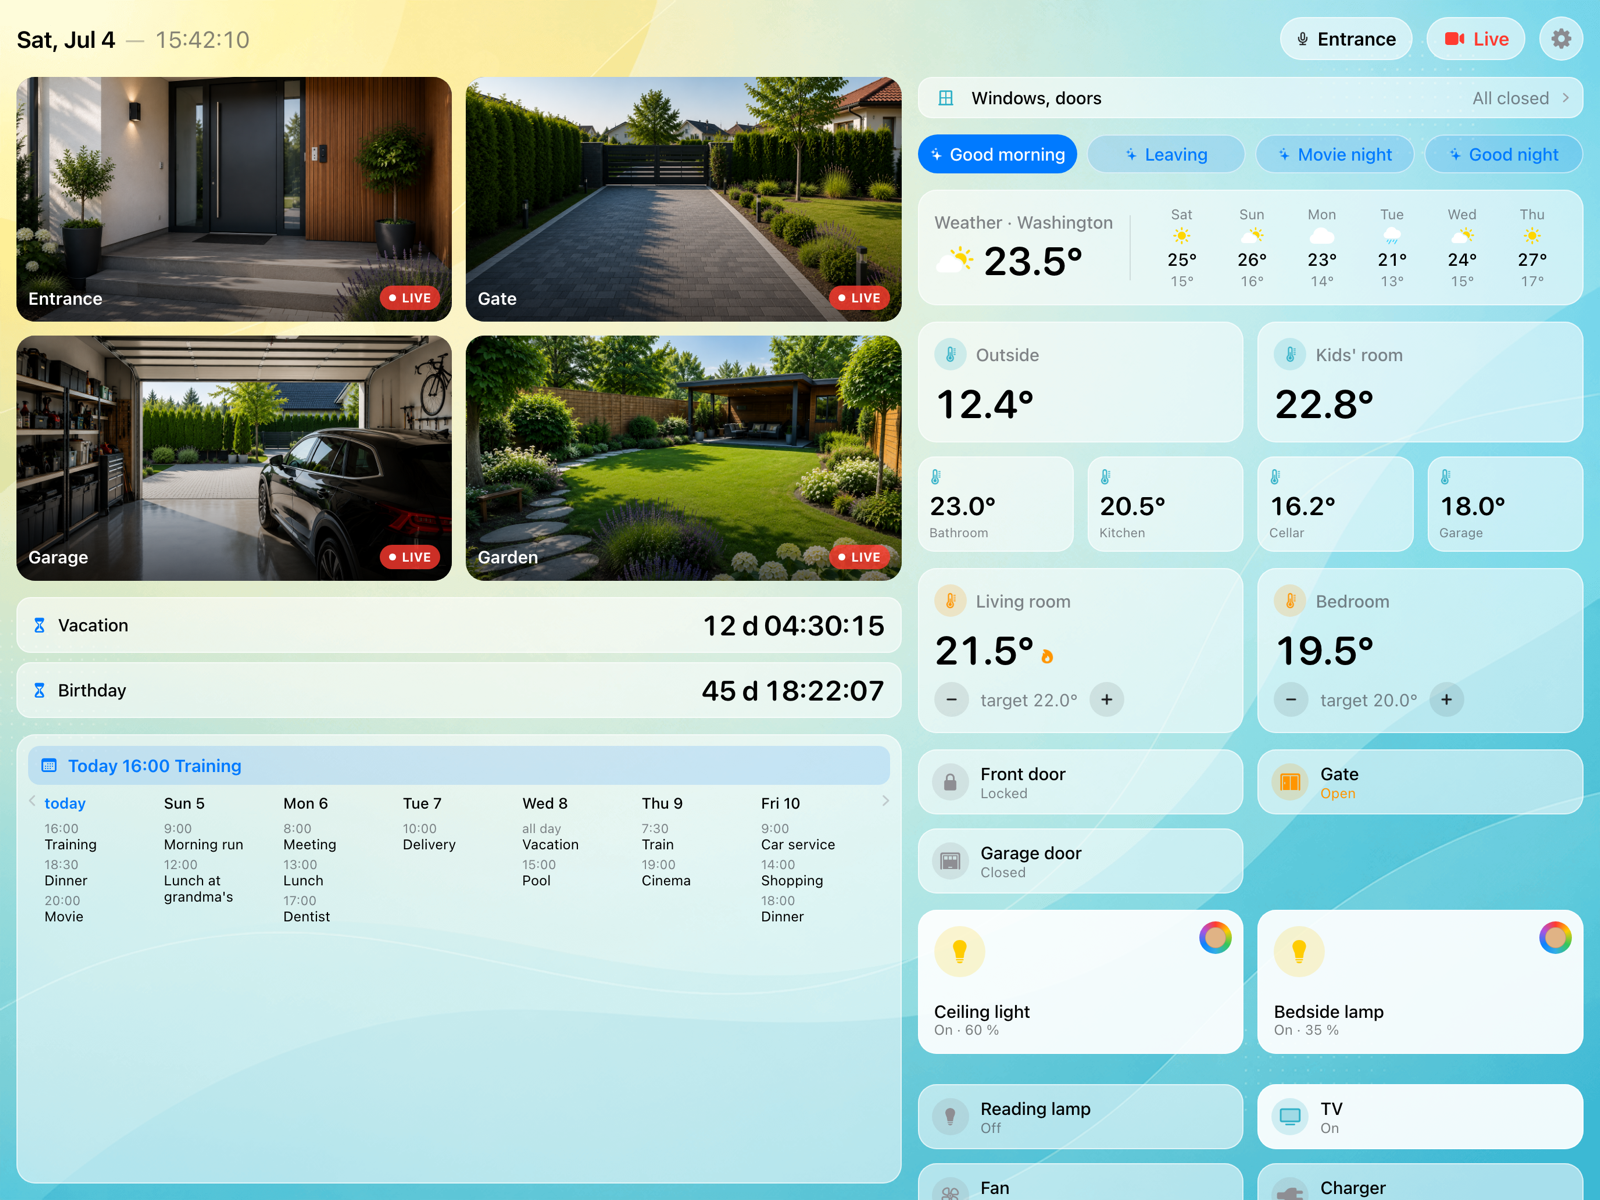Open the Car service event
The height and width of the screenshot is (1200, 1600).
[x=797, y=837]
